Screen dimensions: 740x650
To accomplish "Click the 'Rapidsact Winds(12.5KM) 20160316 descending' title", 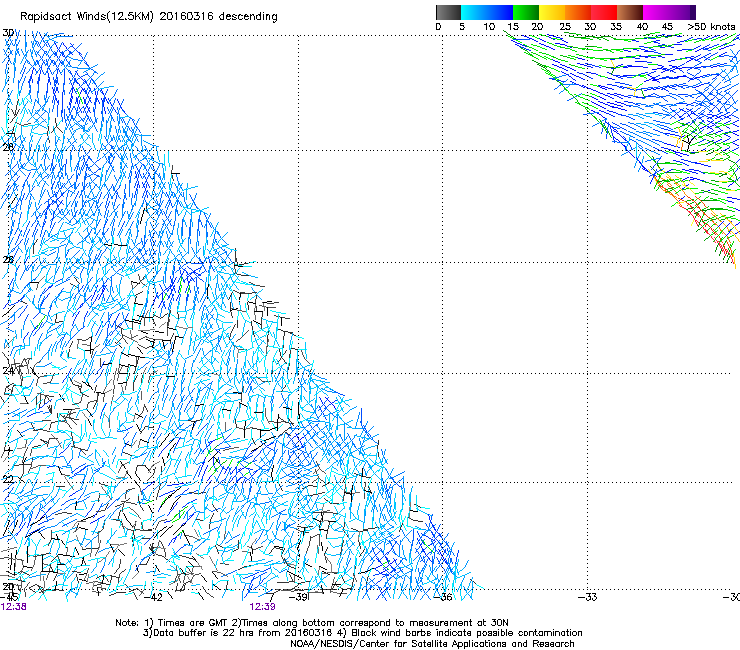I will coord(149,17).
